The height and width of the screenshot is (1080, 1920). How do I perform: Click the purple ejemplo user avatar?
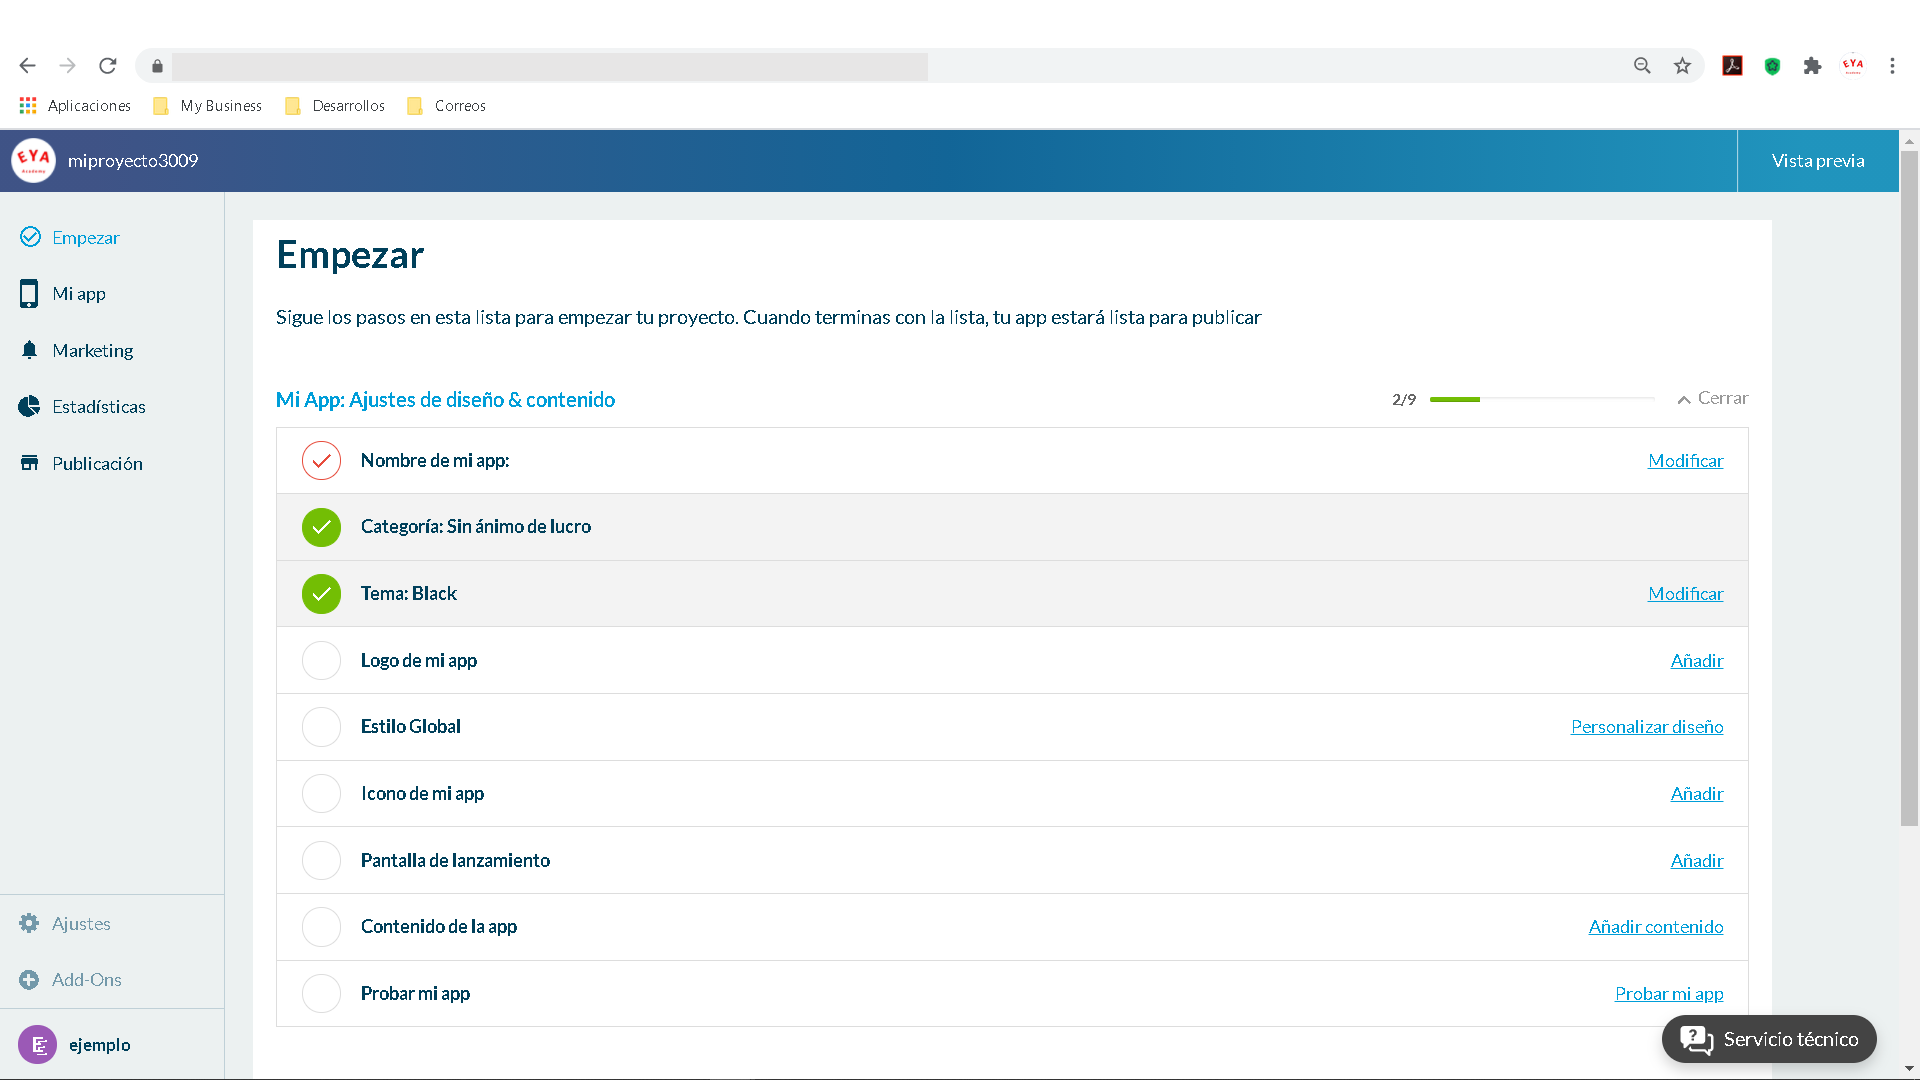pos(37,1045)
